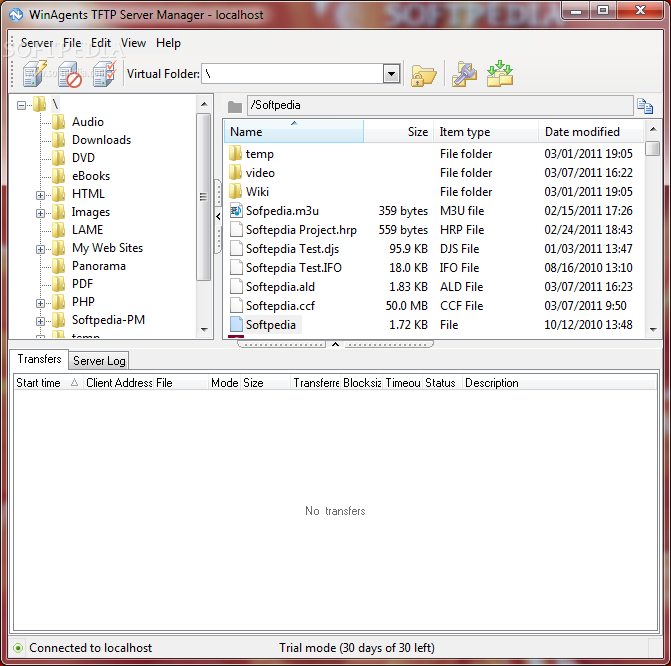Expand the My Web Sites folder
This screenshot has height=666, width=671.
[40, 249]
